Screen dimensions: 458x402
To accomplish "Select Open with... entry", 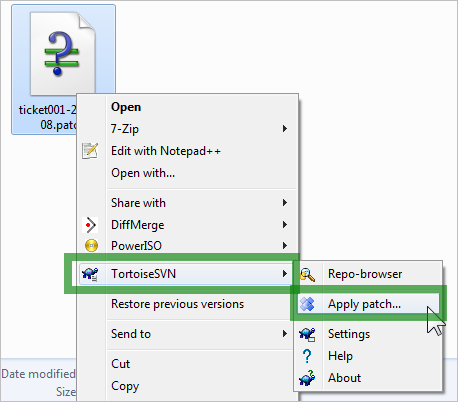I will tap(143, 173).
